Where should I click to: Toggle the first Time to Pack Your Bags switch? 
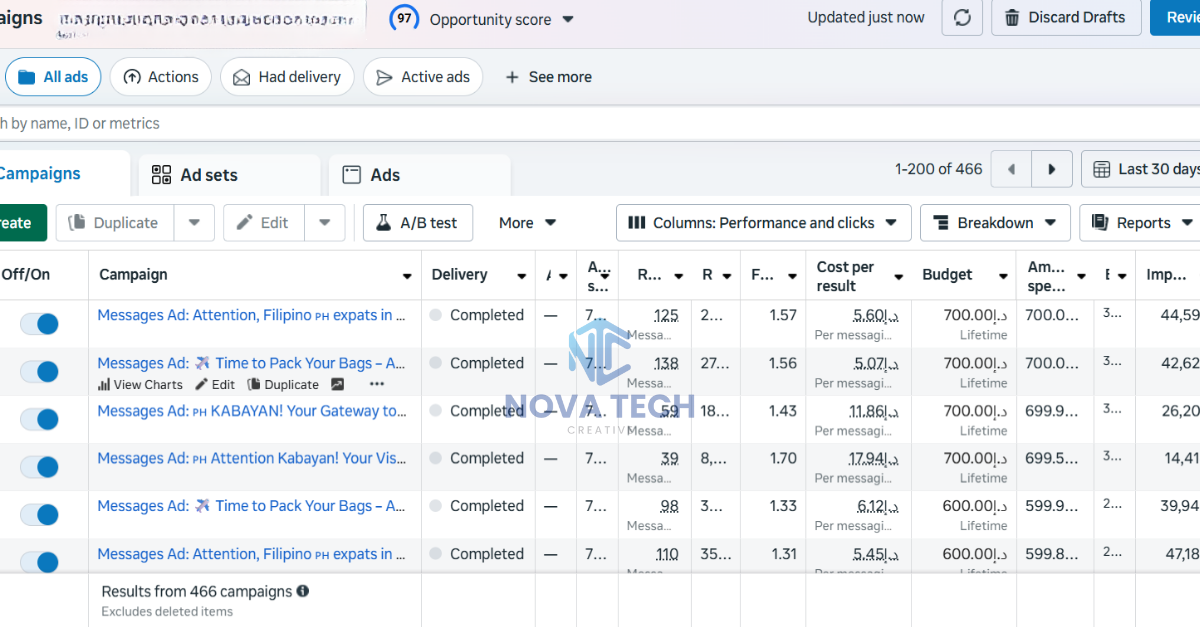(40, 372)
